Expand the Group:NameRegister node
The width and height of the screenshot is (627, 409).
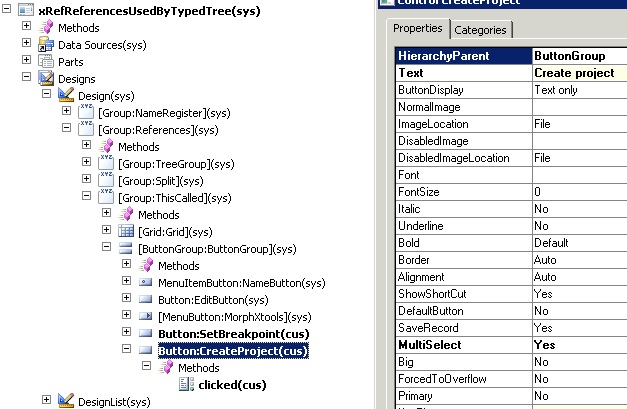(66, 110)
